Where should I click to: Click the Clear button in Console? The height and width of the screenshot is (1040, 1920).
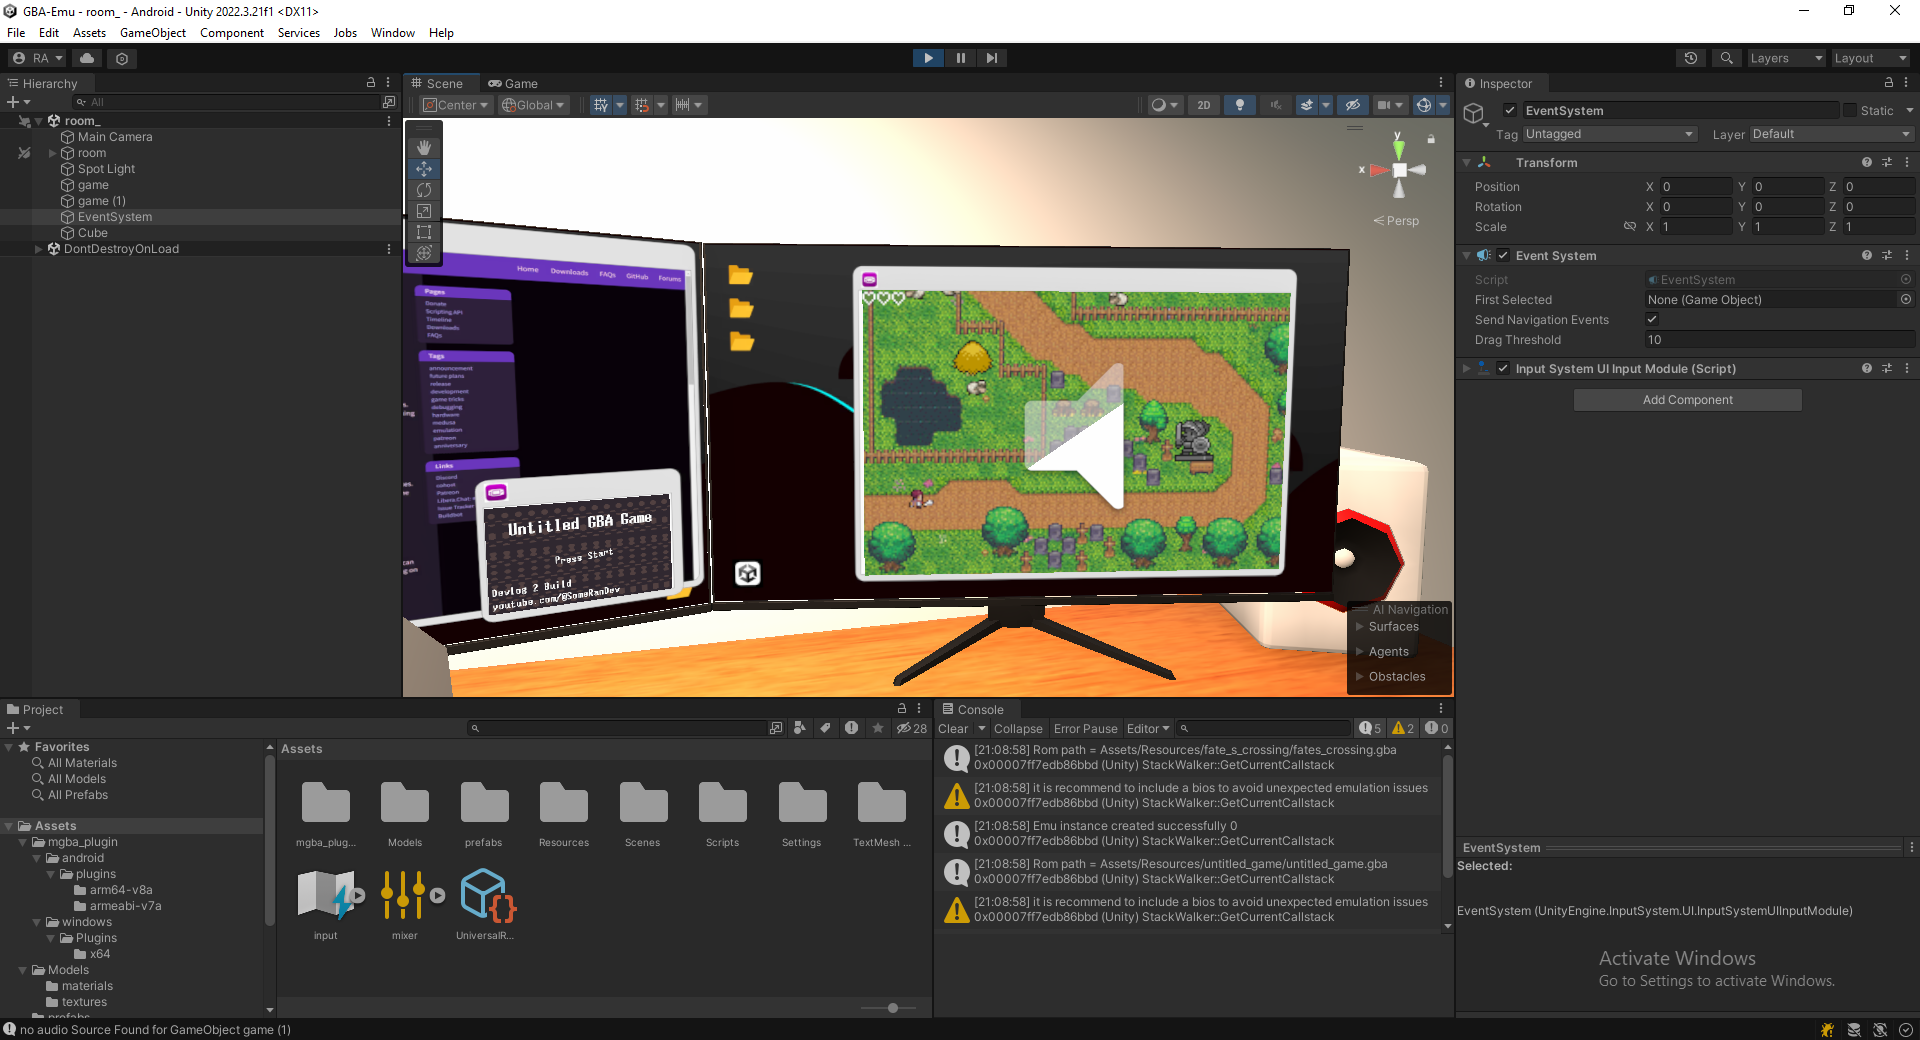pyautogui.click(x=953, y=729)
